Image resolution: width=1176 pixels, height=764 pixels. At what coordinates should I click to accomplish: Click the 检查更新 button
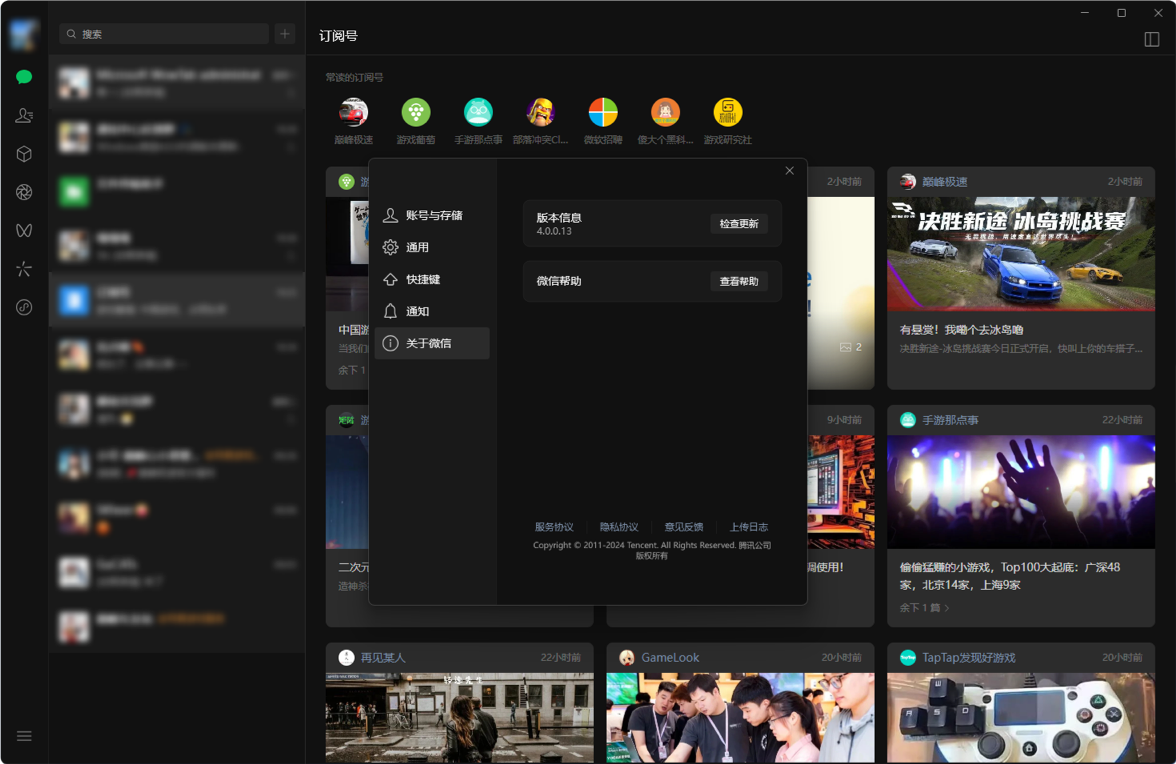(739, 224)
